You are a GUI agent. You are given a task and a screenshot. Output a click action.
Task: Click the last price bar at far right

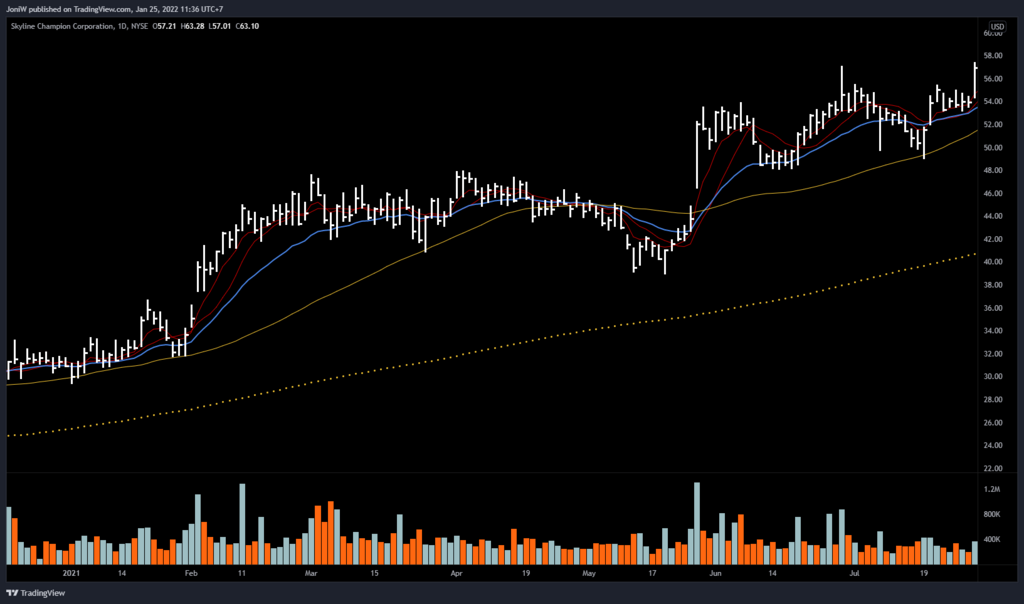point(975,78)
